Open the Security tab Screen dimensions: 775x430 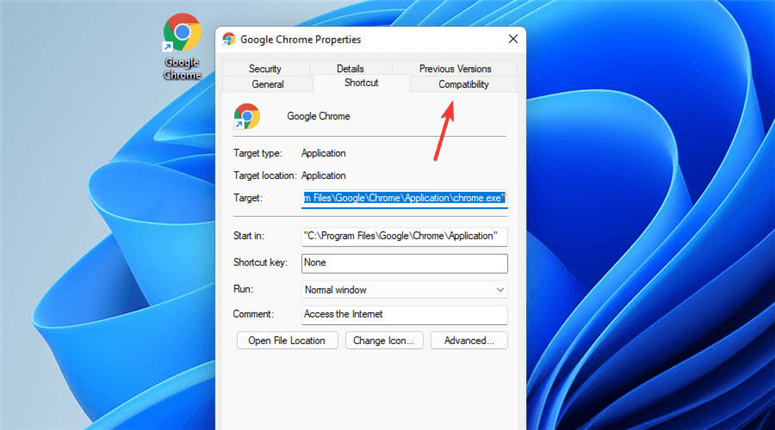tap(265, 68)
